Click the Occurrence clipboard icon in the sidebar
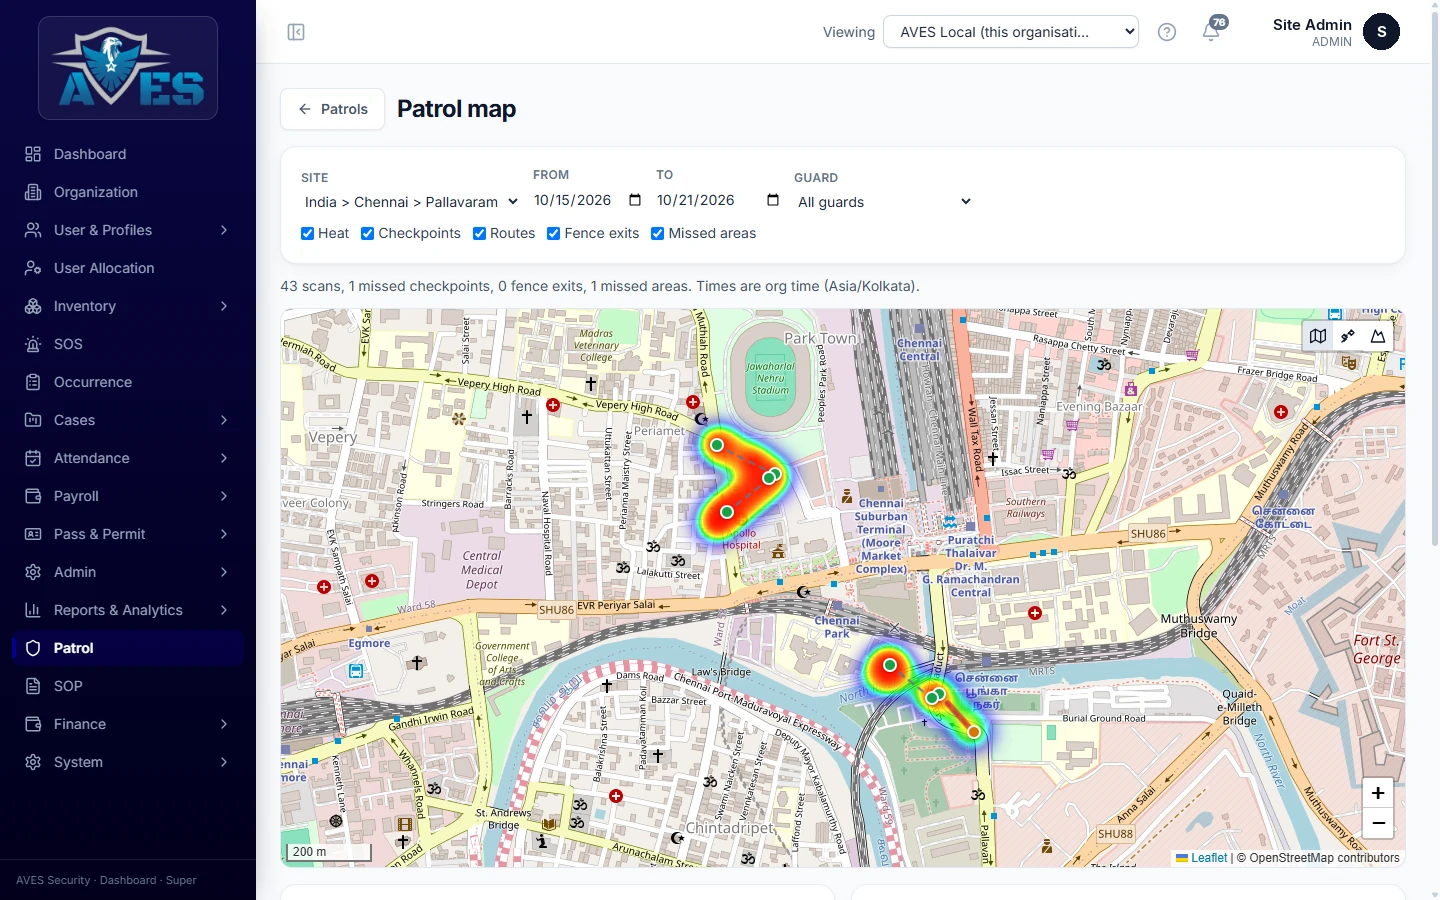The width and height of the screenshot is (1440, 900). coord(33,382)
